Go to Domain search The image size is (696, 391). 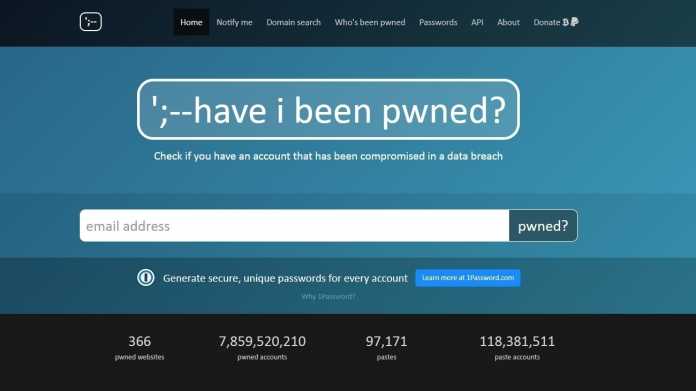tap(293, 22)
